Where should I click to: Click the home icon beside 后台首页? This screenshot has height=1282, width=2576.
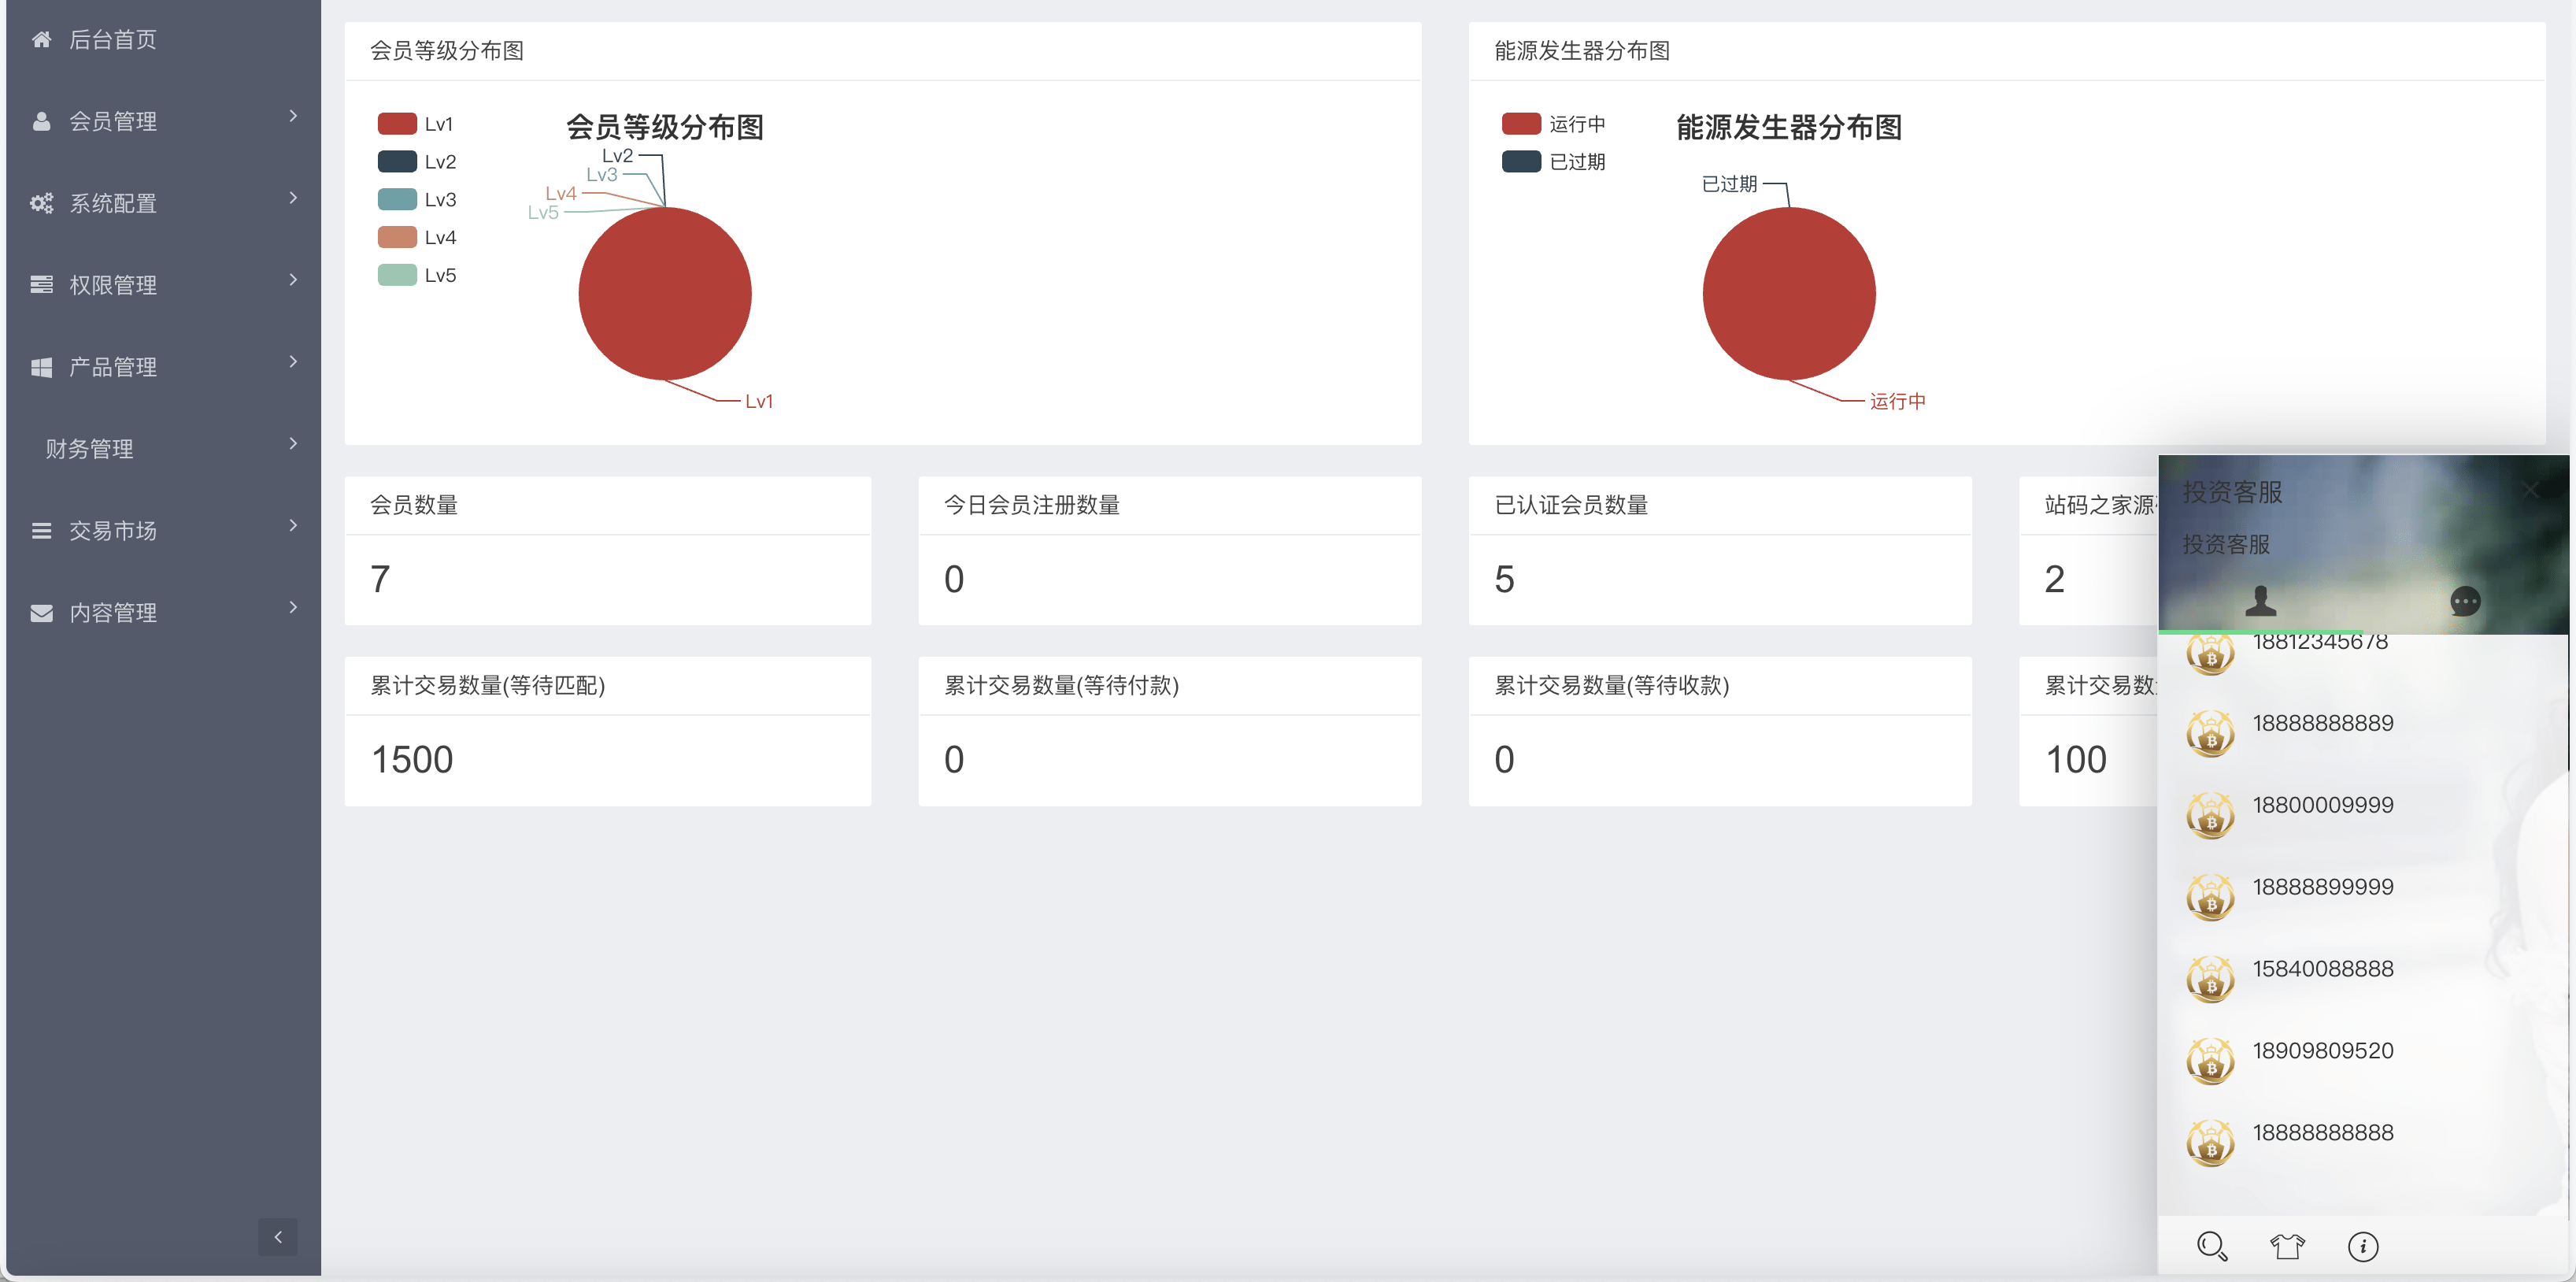(x=41, y=39)
